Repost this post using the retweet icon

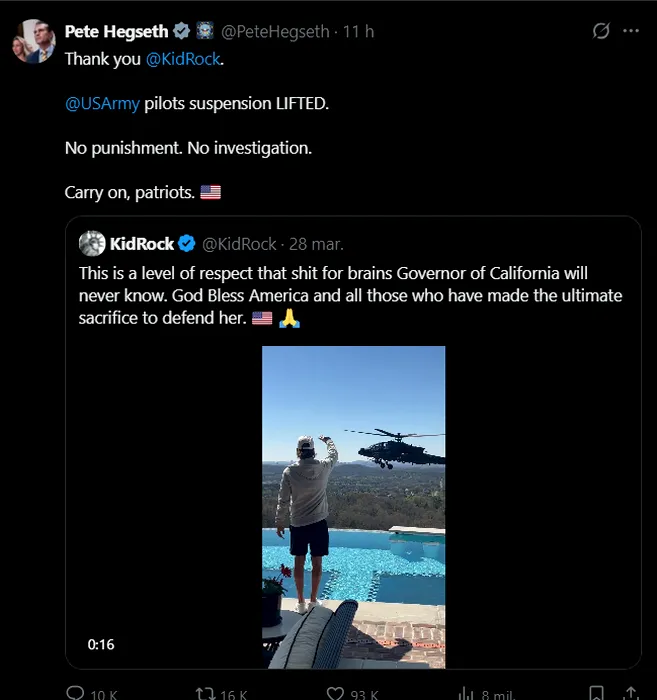(205, 693)
